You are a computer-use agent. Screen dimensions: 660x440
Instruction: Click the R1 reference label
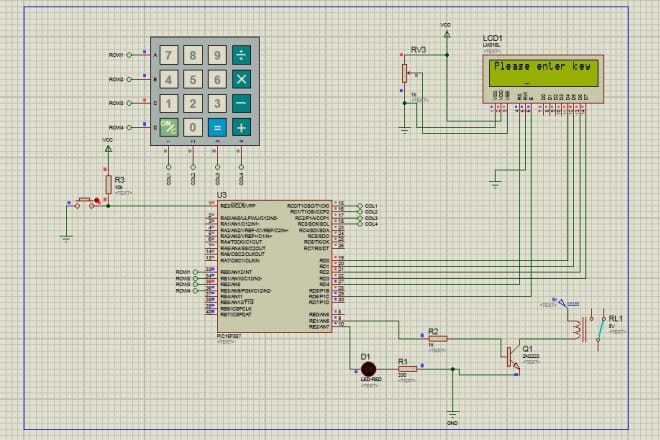(403, 362)
